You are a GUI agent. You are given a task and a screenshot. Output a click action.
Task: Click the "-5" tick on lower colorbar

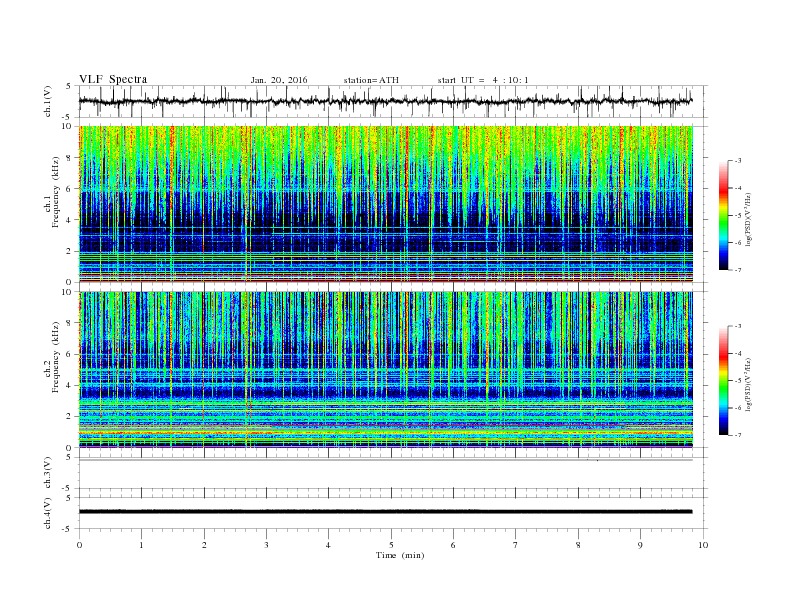click(x=738, y=381)
